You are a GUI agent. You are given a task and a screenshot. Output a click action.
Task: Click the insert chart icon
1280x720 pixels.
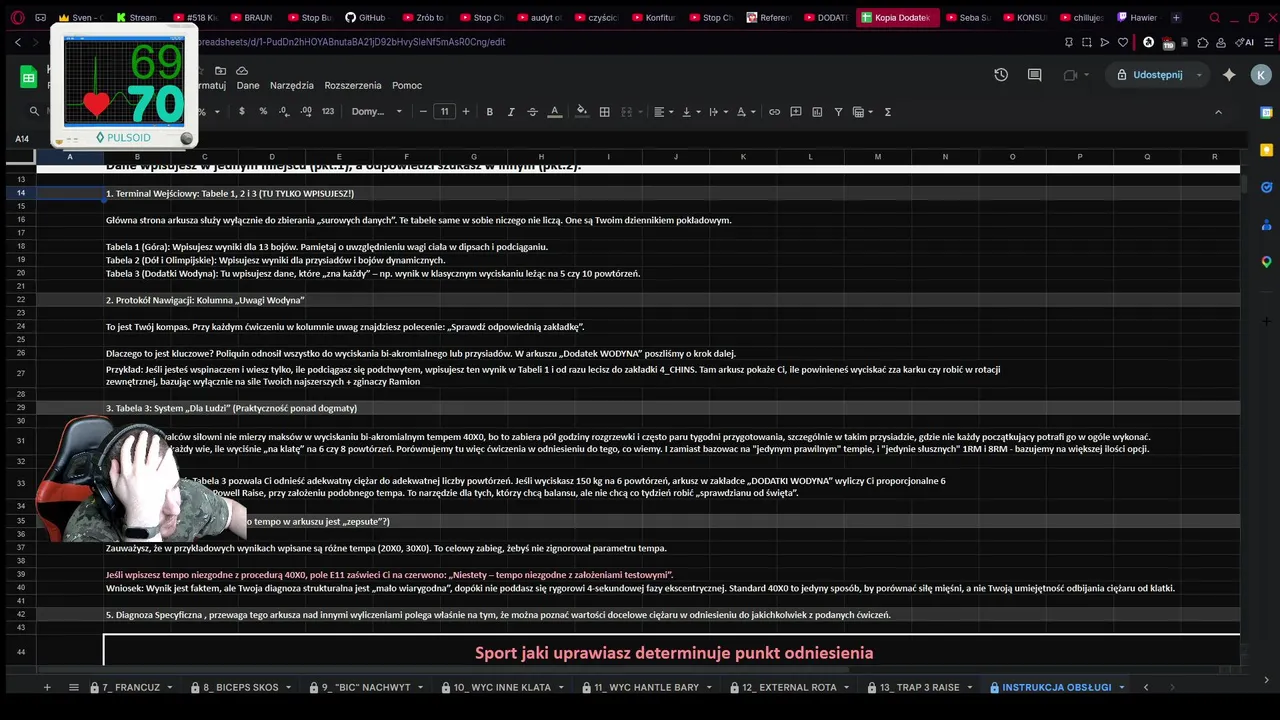817,112
